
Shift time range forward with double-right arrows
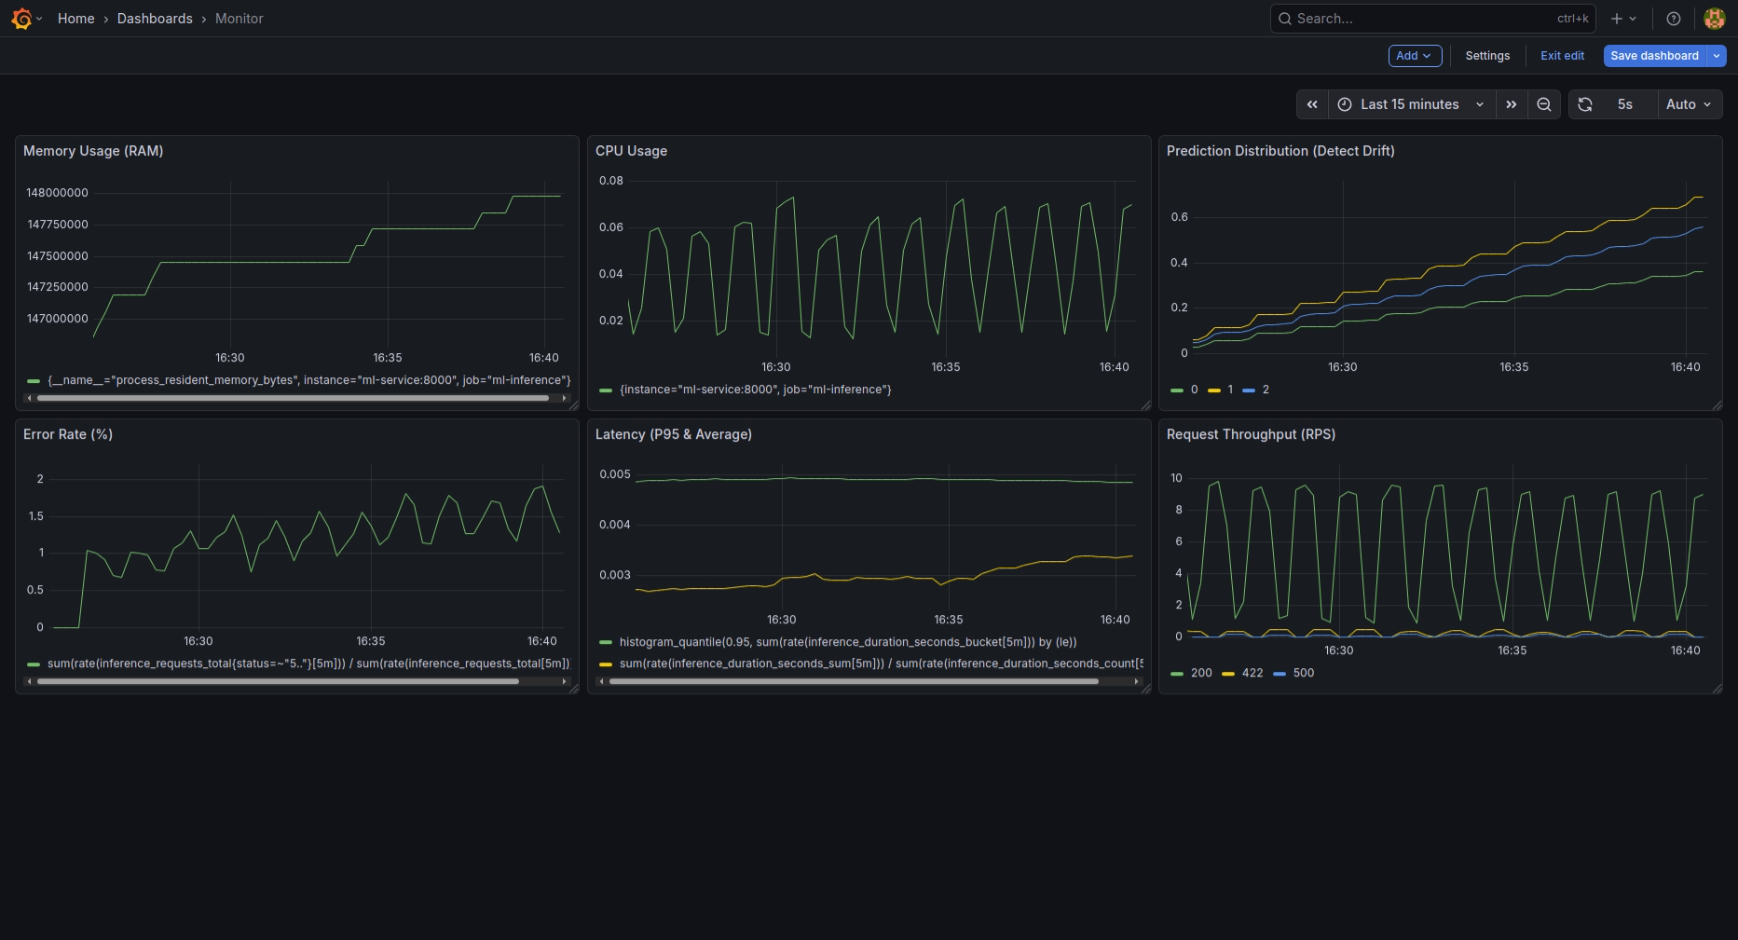(x=1511, y=104)
